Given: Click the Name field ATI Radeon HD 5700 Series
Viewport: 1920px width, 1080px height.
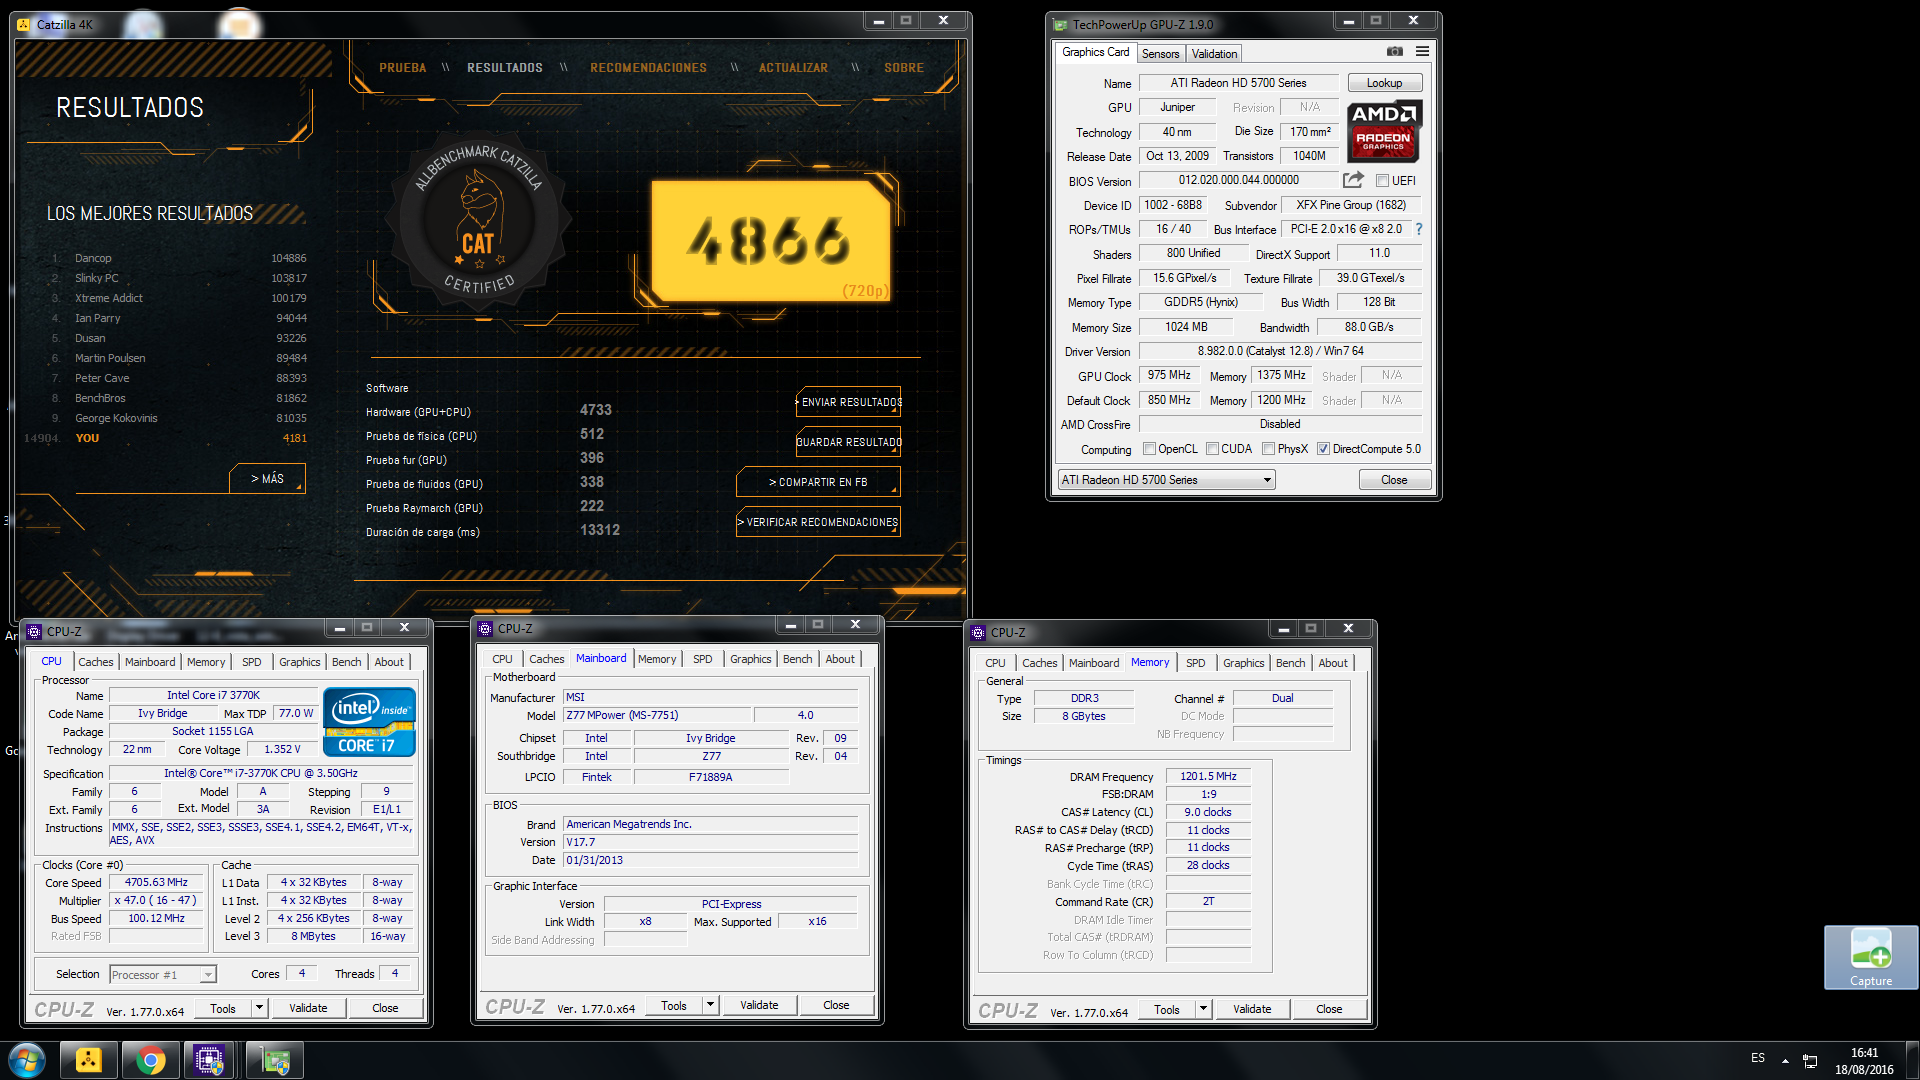Looking at the screenshot, I should (x=1238, y=83).
